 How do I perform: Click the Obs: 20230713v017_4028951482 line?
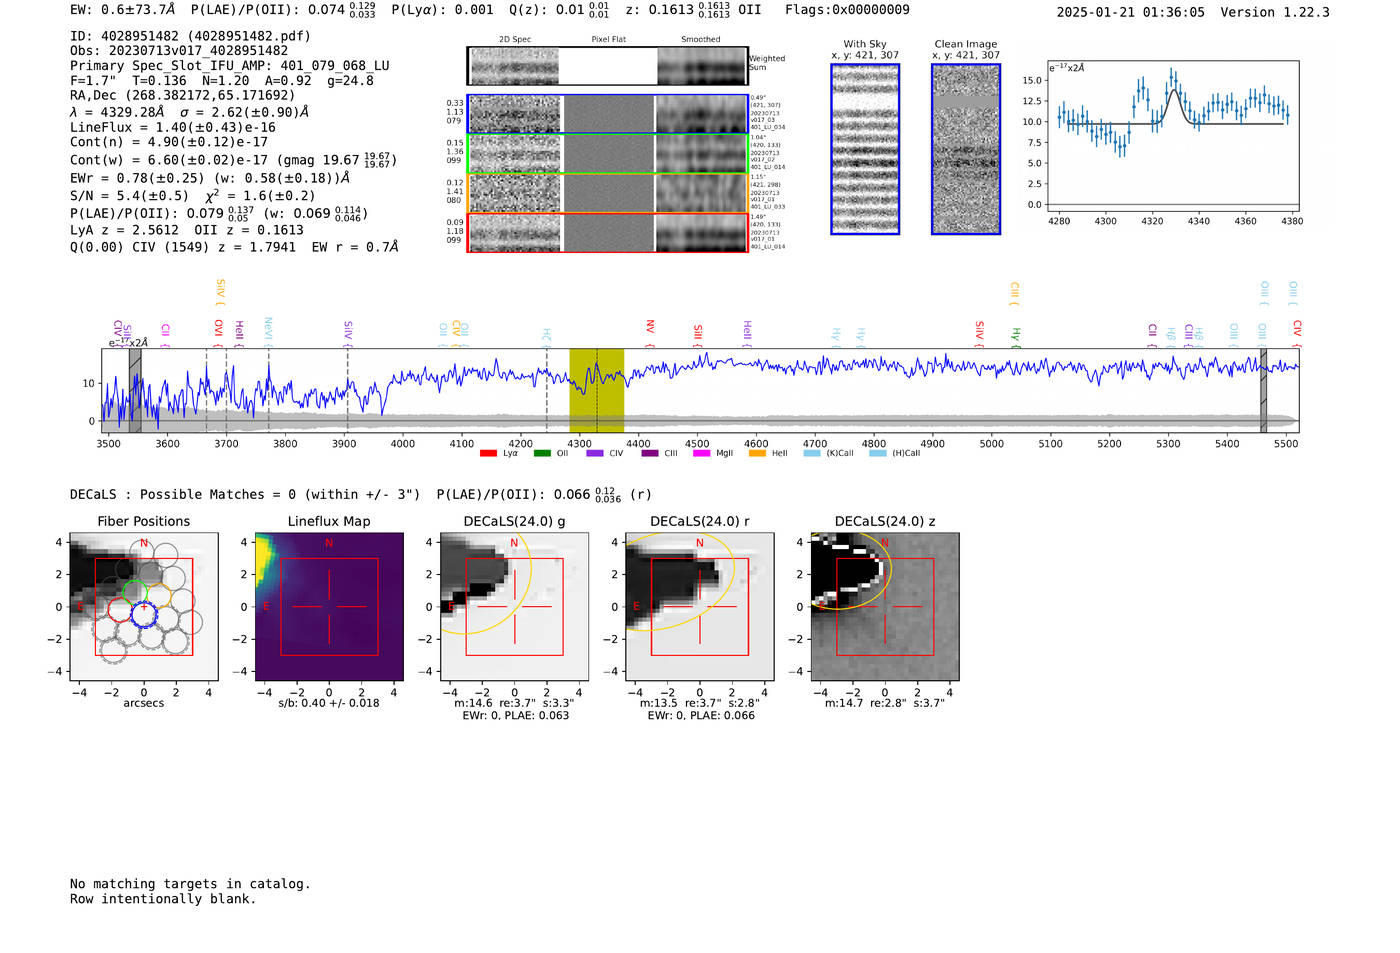179,51
